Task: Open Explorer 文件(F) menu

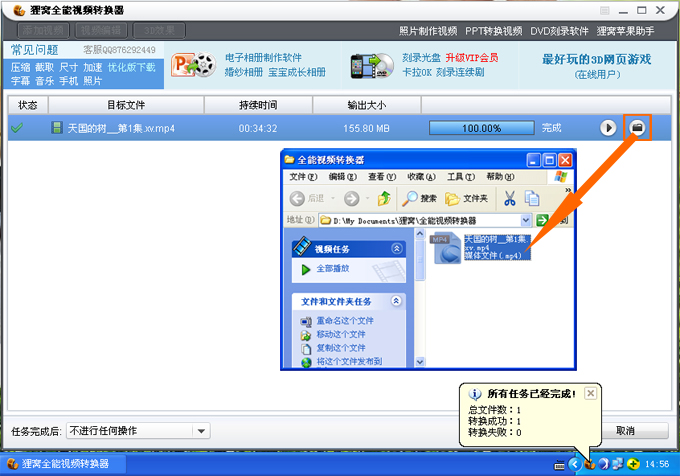Action: 303,176
